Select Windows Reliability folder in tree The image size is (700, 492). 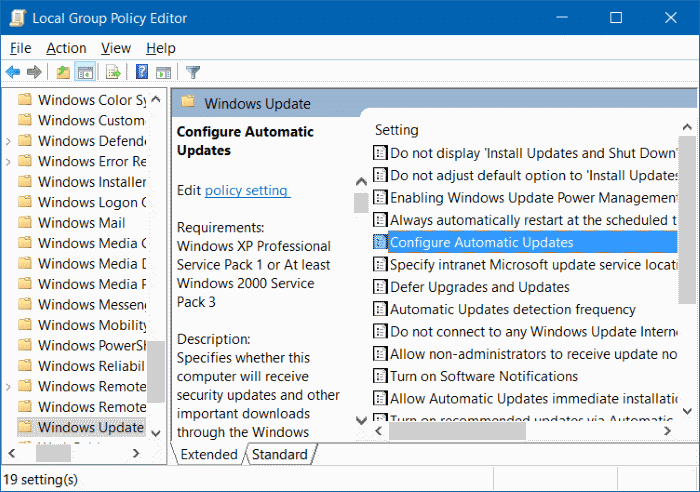pyautogui.click(x=82, y=366)
